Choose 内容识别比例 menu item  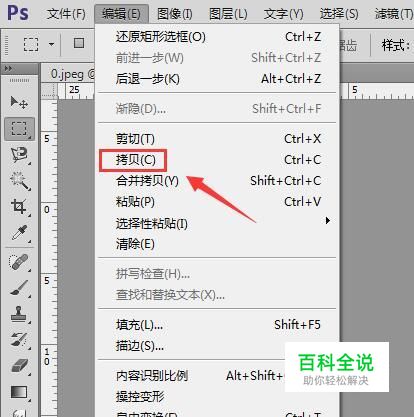coord(218,376)
